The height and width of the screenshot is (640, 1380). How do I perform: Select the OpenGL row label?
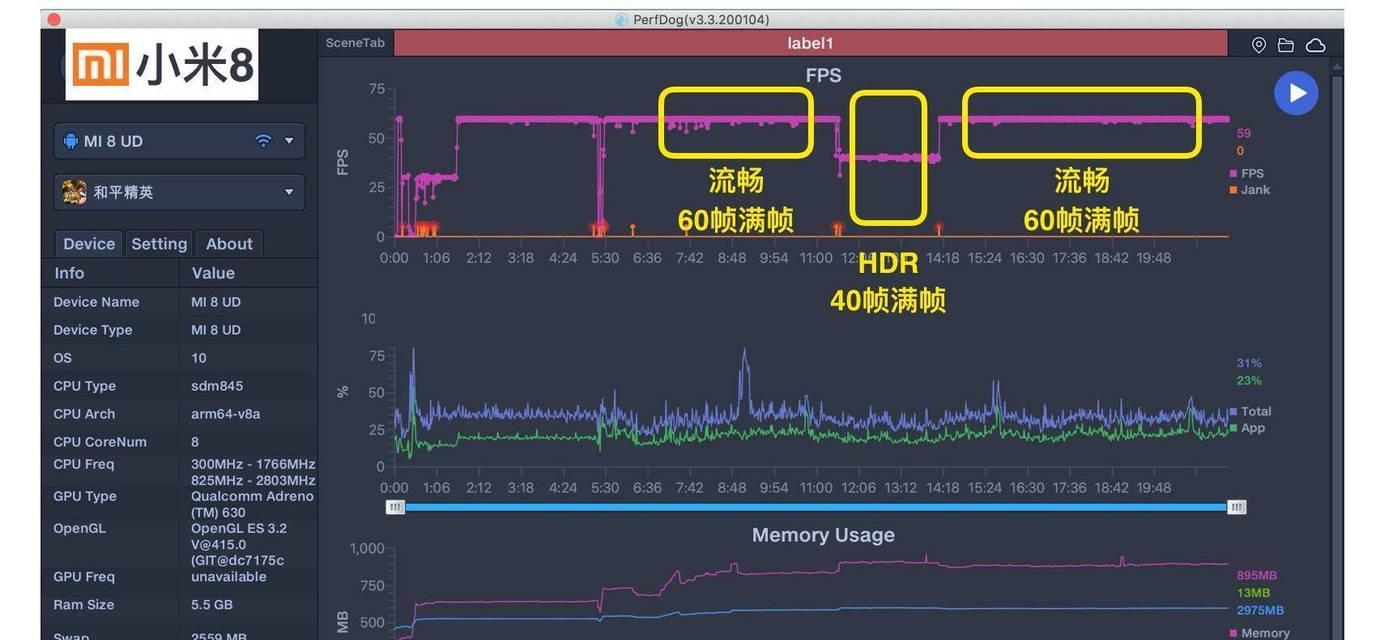click(x=79, y=528)
